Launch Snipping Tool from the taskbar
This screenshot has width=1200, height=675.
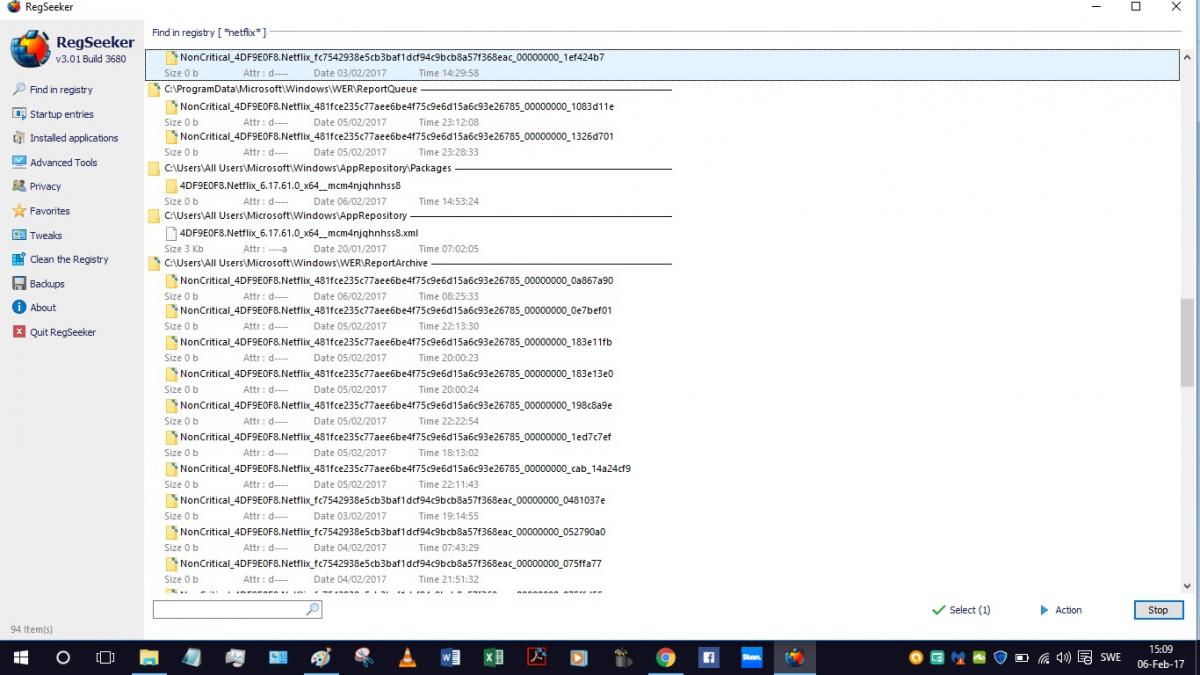point(364,657)
